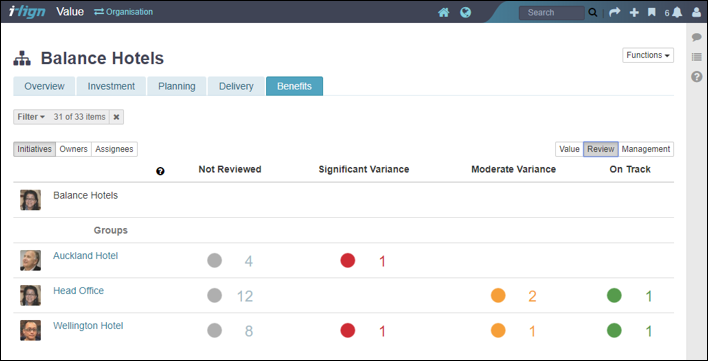Focus the Search input field
The width and height of the screenshot is (708, 361).
(x=551, y=13)
